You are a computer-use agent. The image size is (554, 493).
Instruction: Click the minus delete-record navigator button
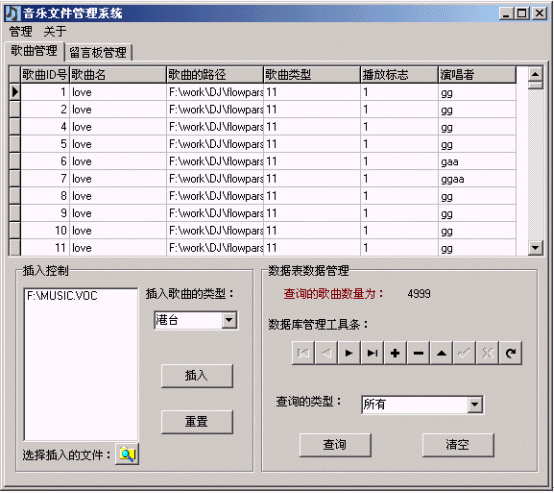(x=418, y=353)
